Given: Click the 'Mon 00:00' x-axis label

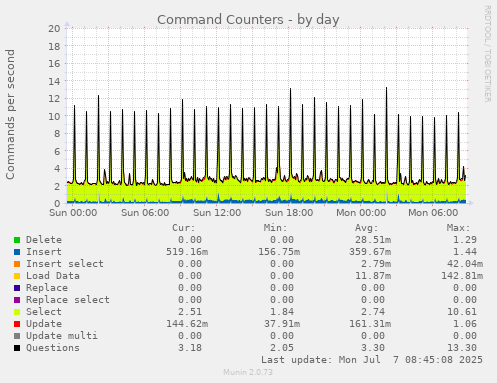Looking at the screenshot, I should (x=361, y=213).
